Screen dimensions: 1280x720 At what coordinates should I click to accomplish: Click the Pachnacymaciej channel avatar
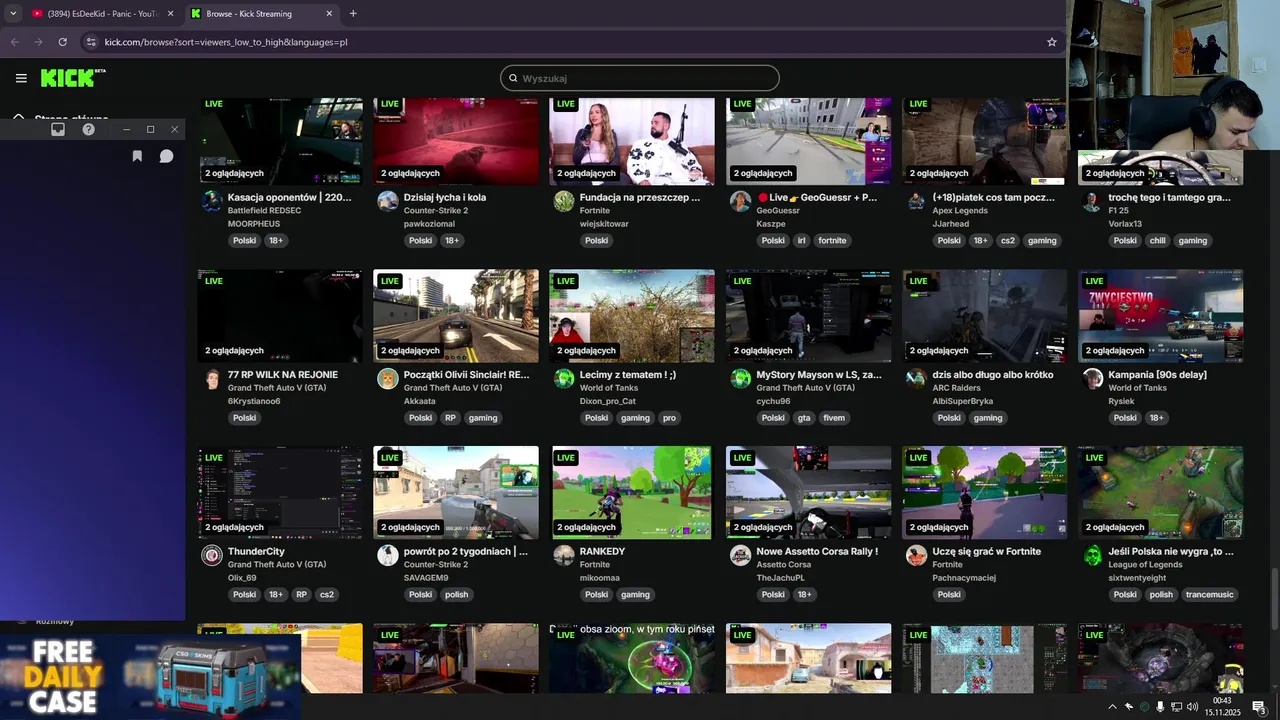[x=916, y=555]
